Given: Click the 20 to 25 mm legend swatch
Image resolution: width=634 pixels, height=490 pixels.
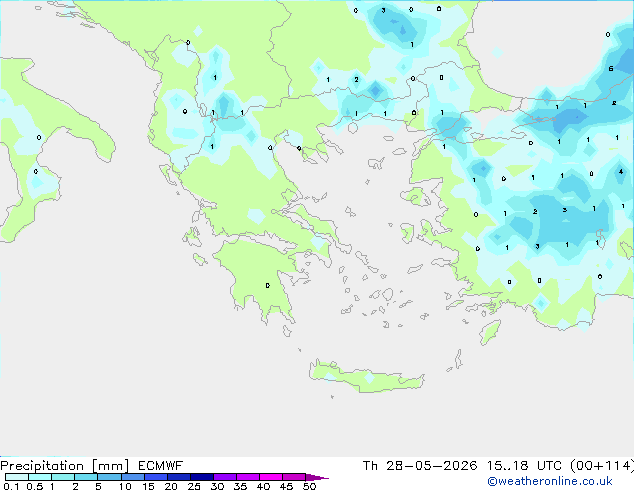Looking at the screenshot, I should tap(179, 477).
